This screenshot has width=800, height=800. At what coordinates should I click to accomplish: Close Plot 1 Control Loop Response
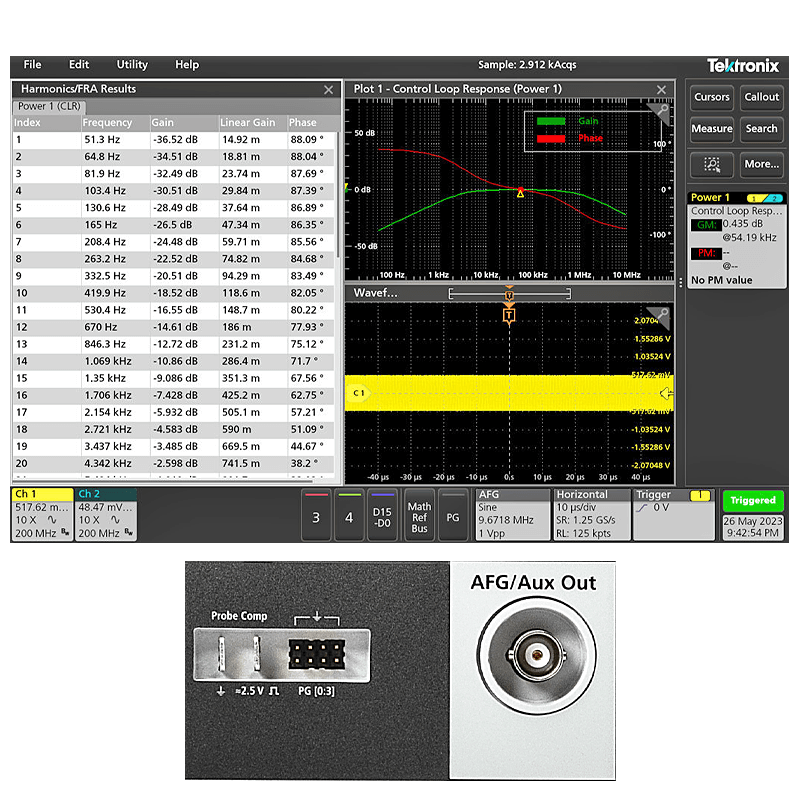(x=661, y=90)
